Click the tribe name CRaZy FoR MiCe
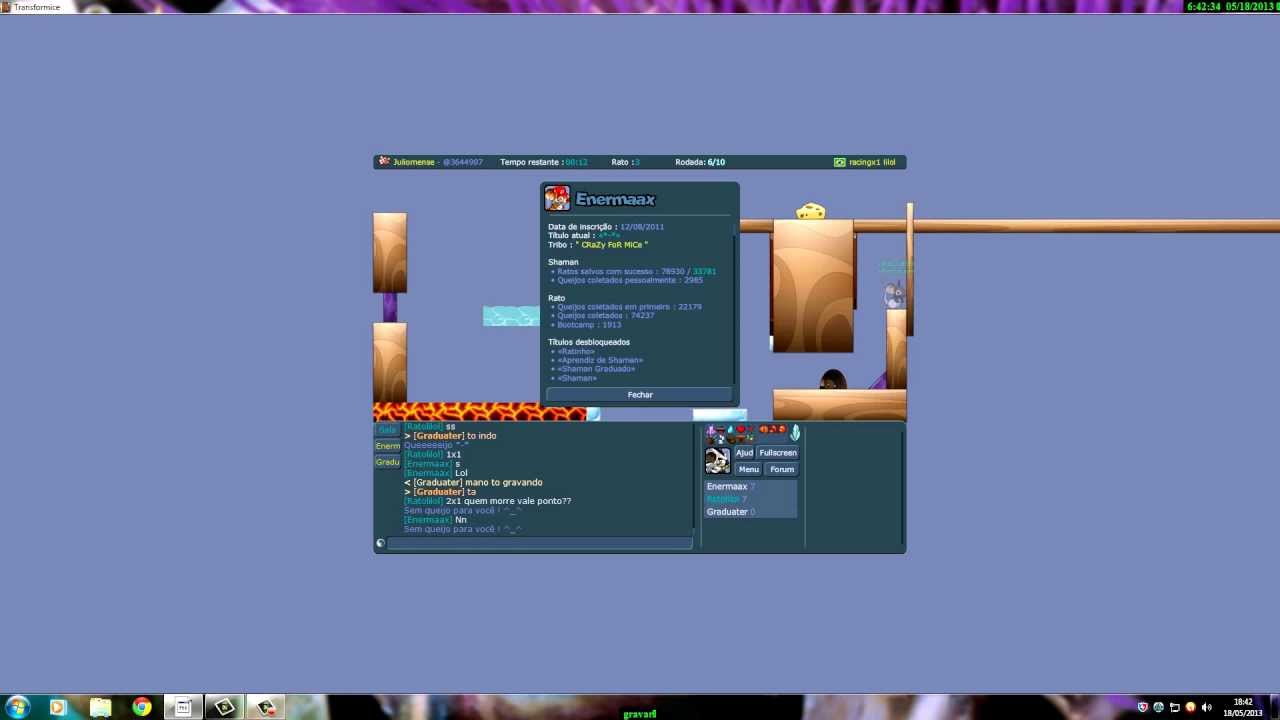1280x720 pixels. (612, 244)
